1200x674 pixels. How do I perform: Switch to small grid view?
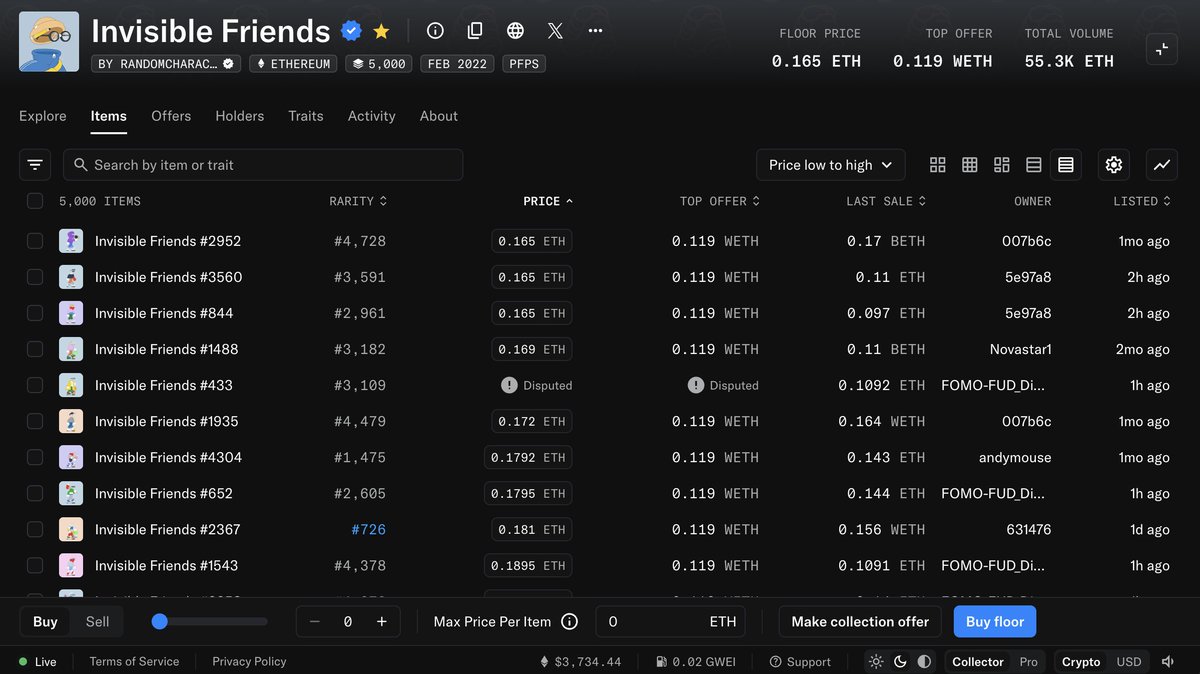pos(970,165)
